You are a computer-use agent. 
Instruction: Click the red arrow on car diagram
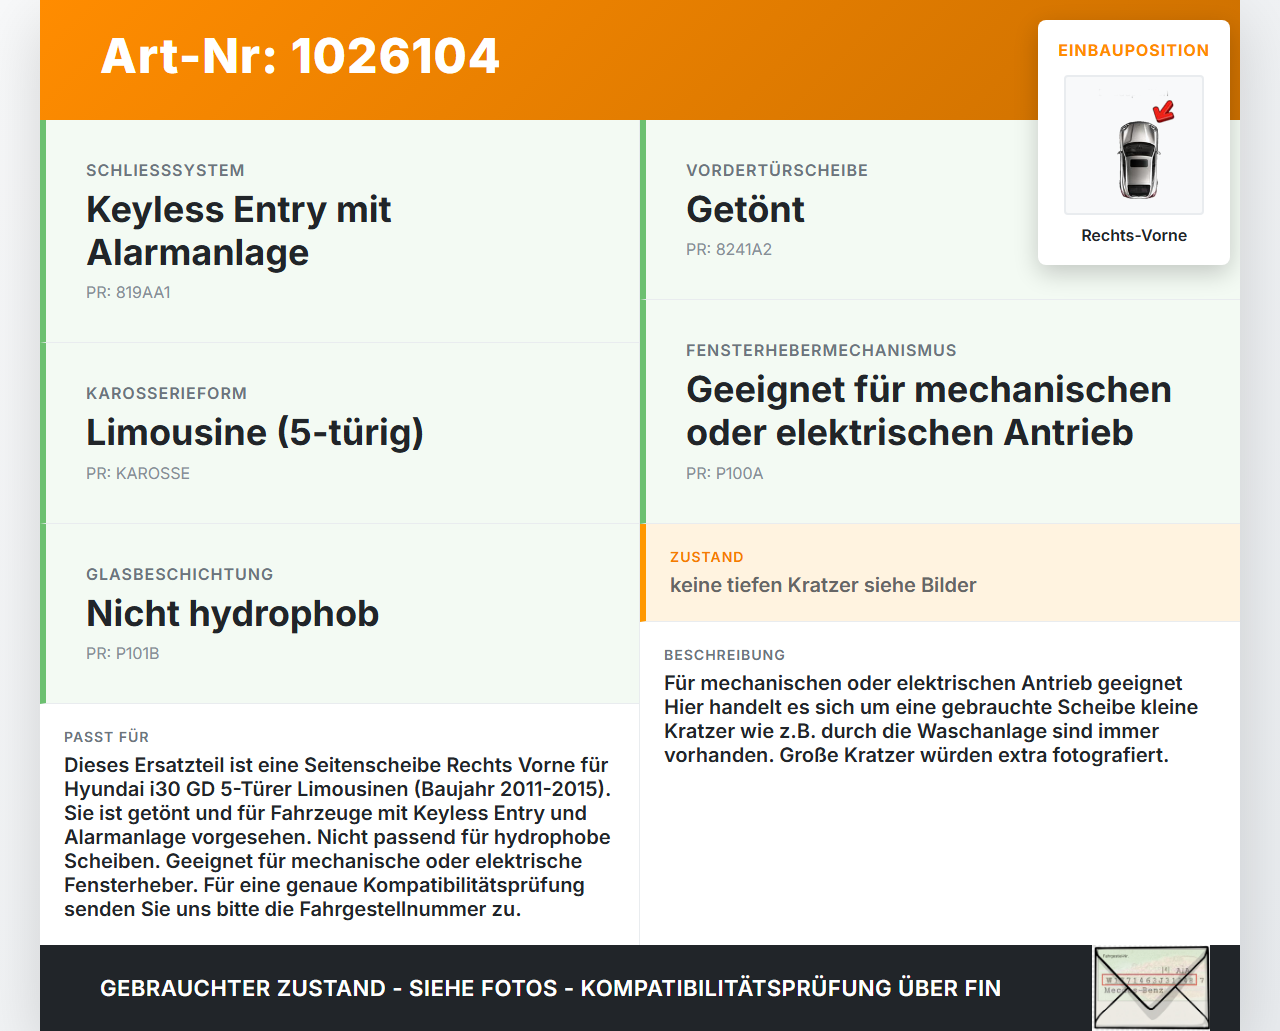pos(1164,110)
